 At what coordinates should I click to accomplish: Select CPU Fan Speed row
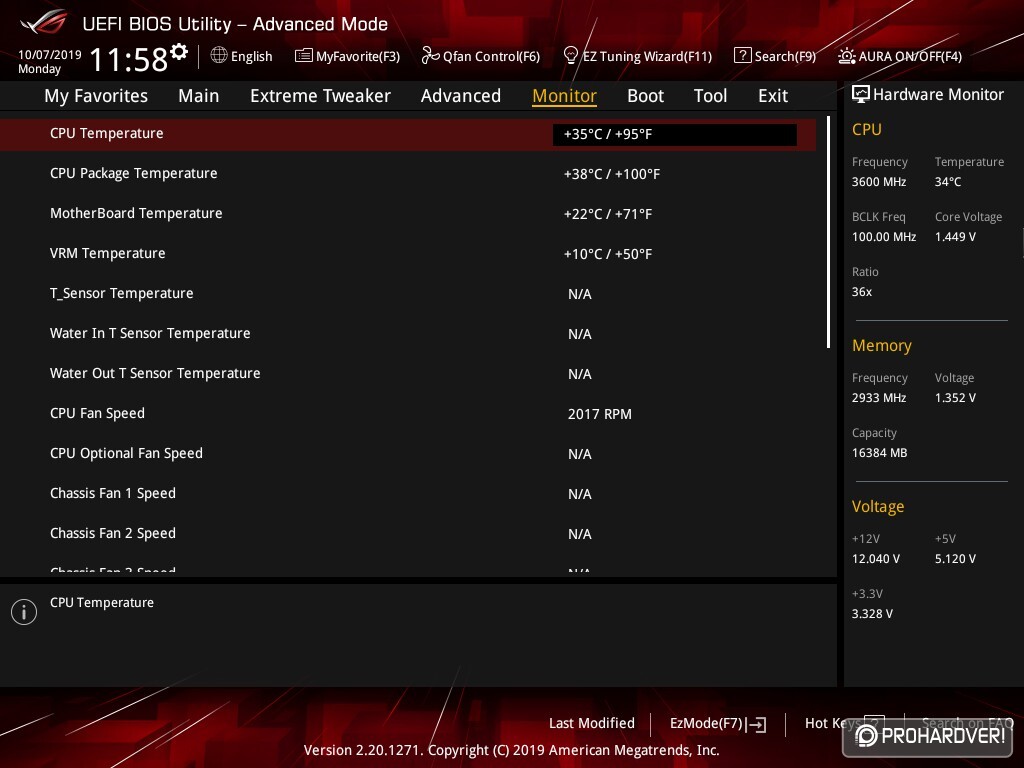(408, 413)
